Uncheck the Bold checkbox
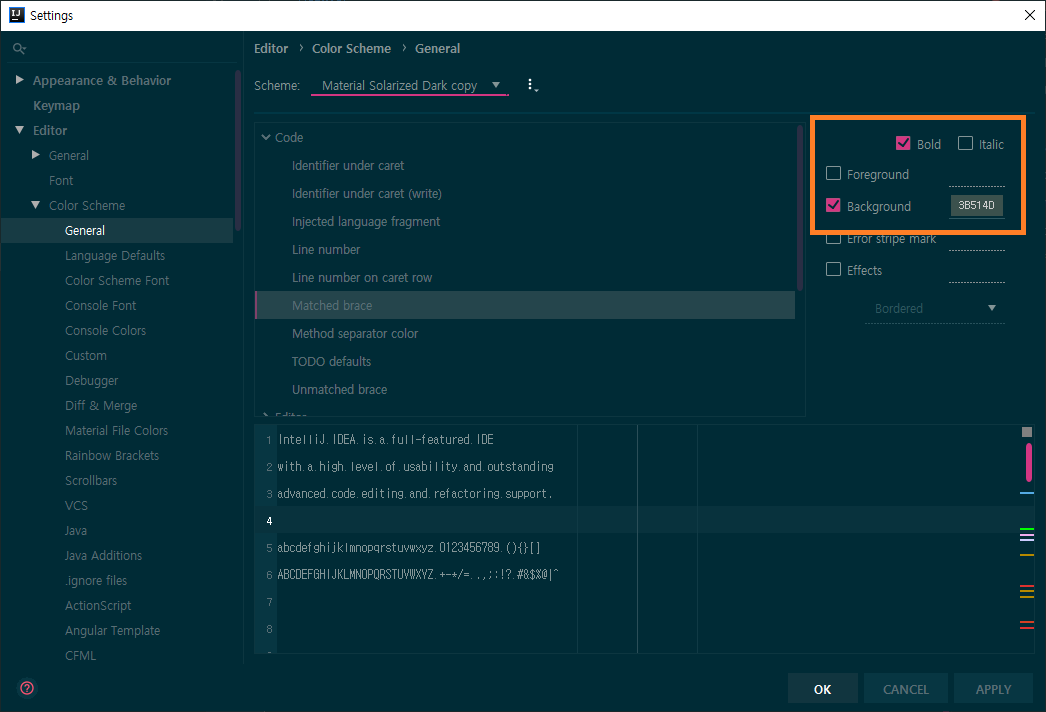Viewport: 1046px width, 712px height. 903,143
